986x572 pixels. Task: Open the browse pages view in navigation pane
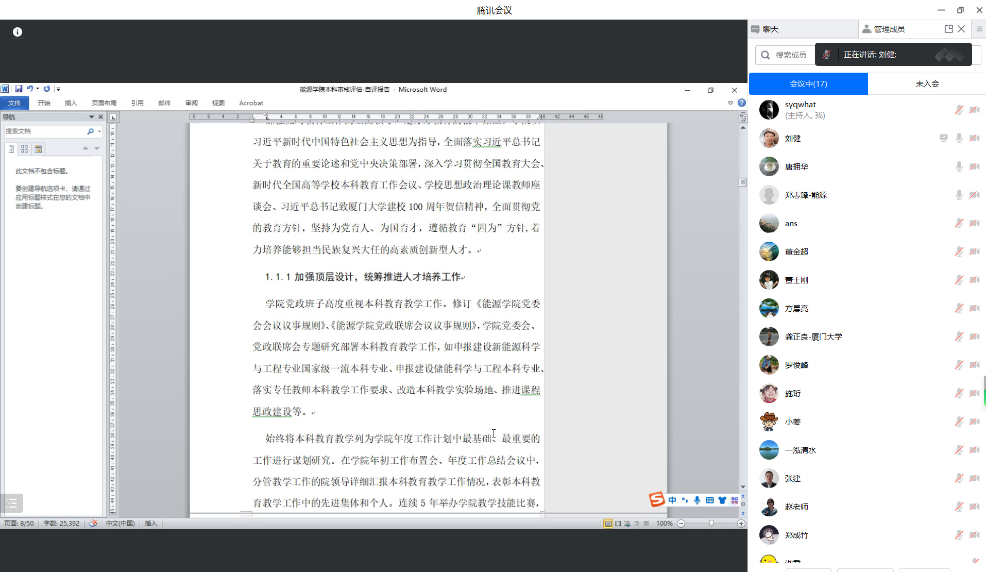pos(25,149)
